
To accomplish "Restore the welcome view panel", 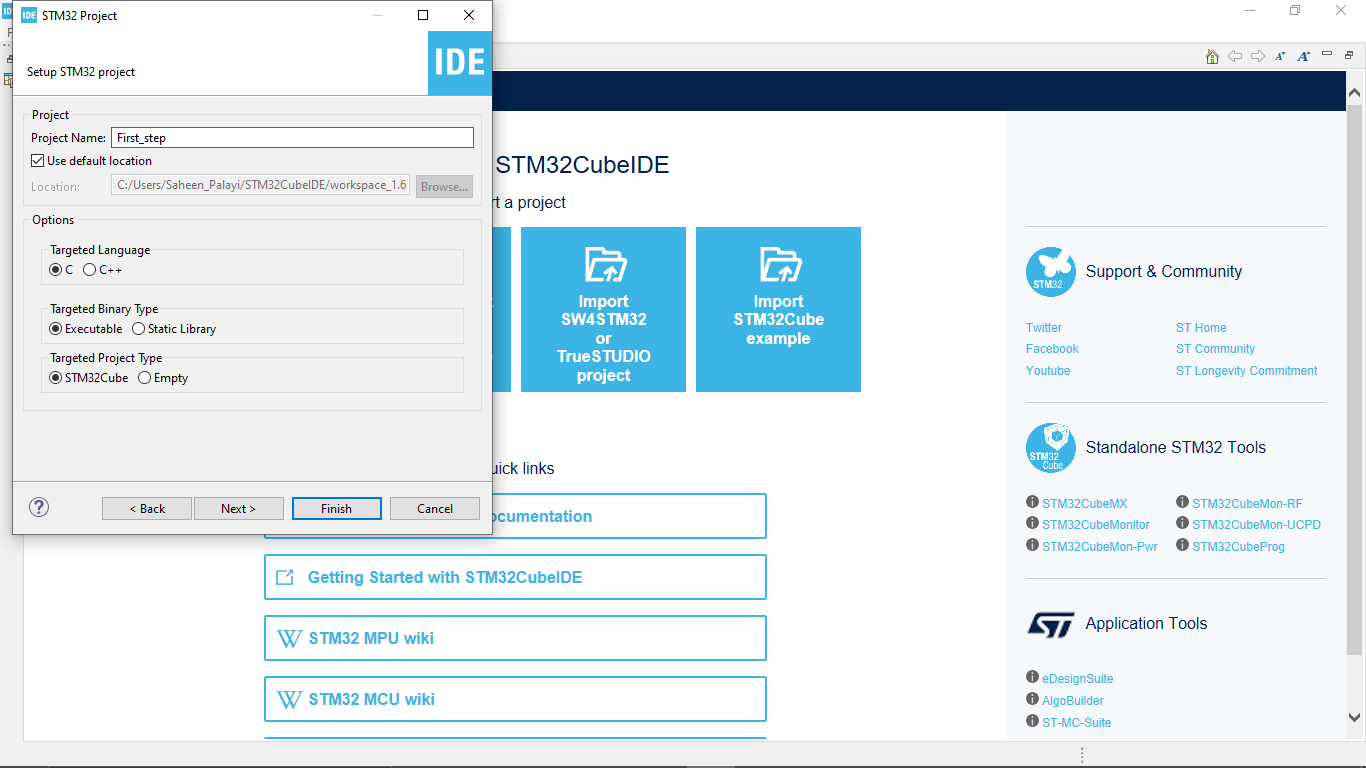I will point(1349,55).
